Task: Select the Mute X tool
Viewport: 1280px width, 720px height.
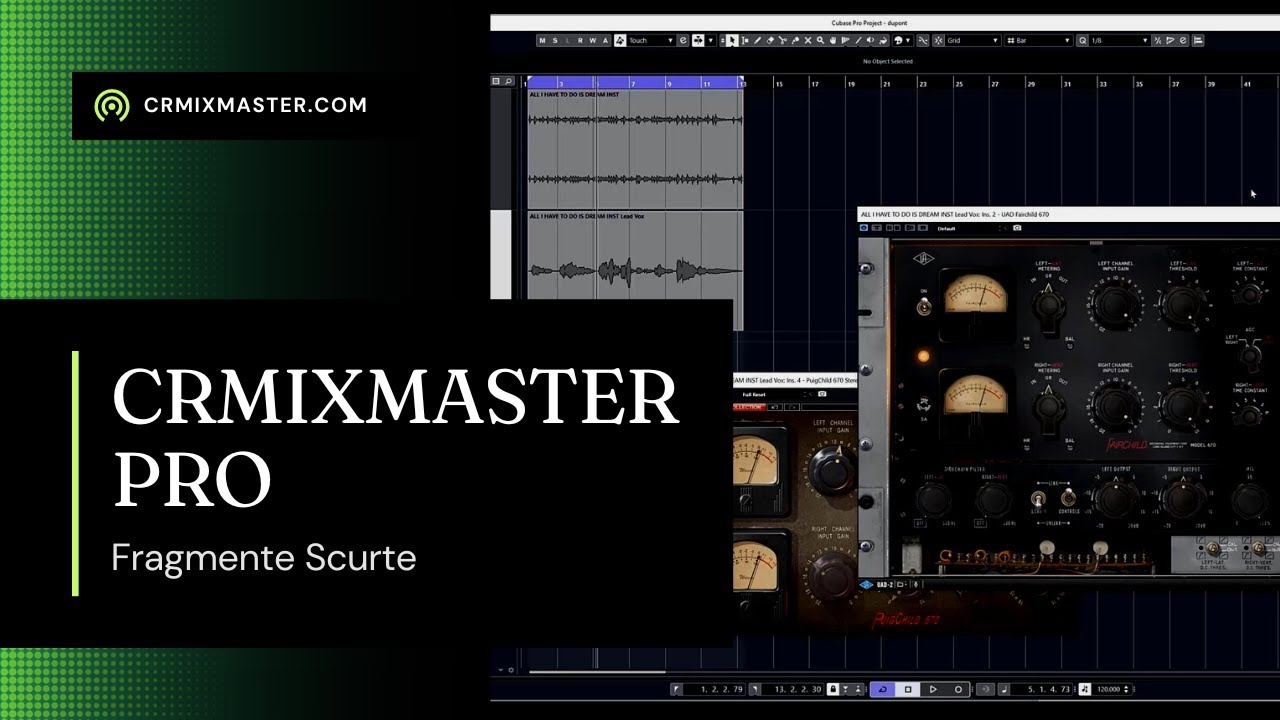Action: [808, 40]
